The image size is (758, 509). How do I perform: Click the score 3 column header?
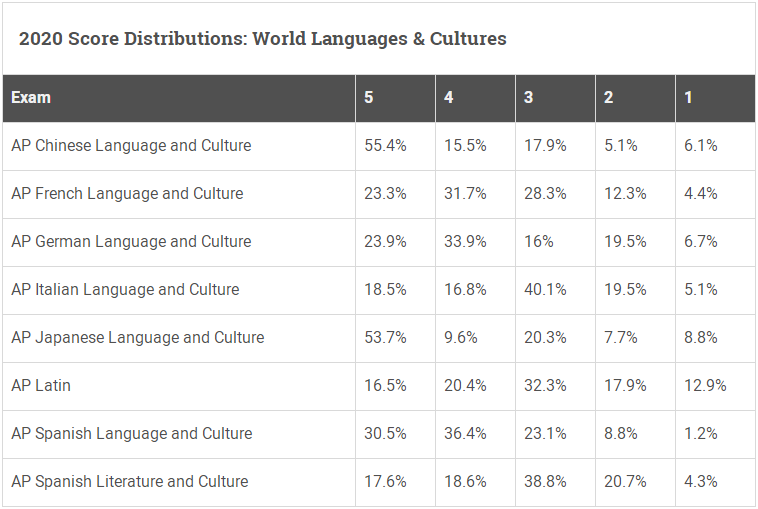(529, 98)
